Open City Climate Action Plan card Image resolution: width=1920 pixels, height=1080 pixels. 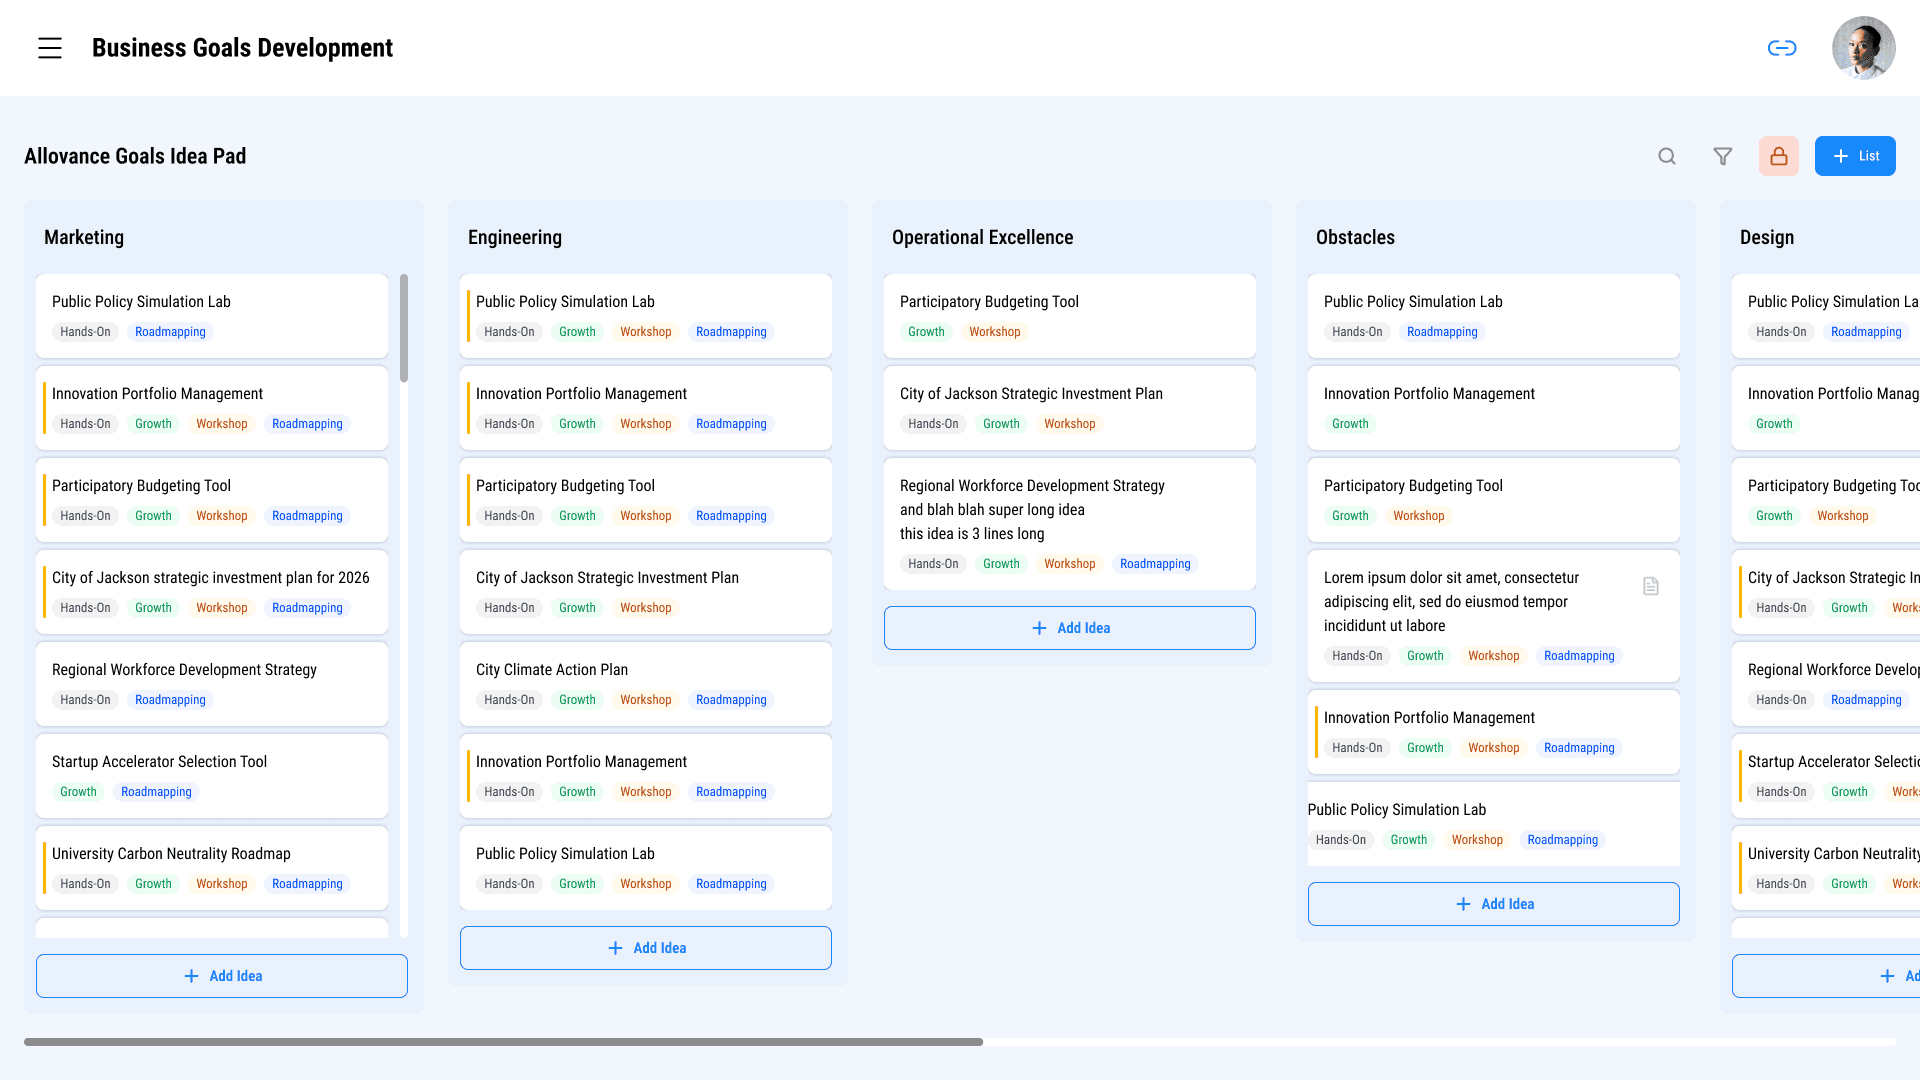(552, 670)
